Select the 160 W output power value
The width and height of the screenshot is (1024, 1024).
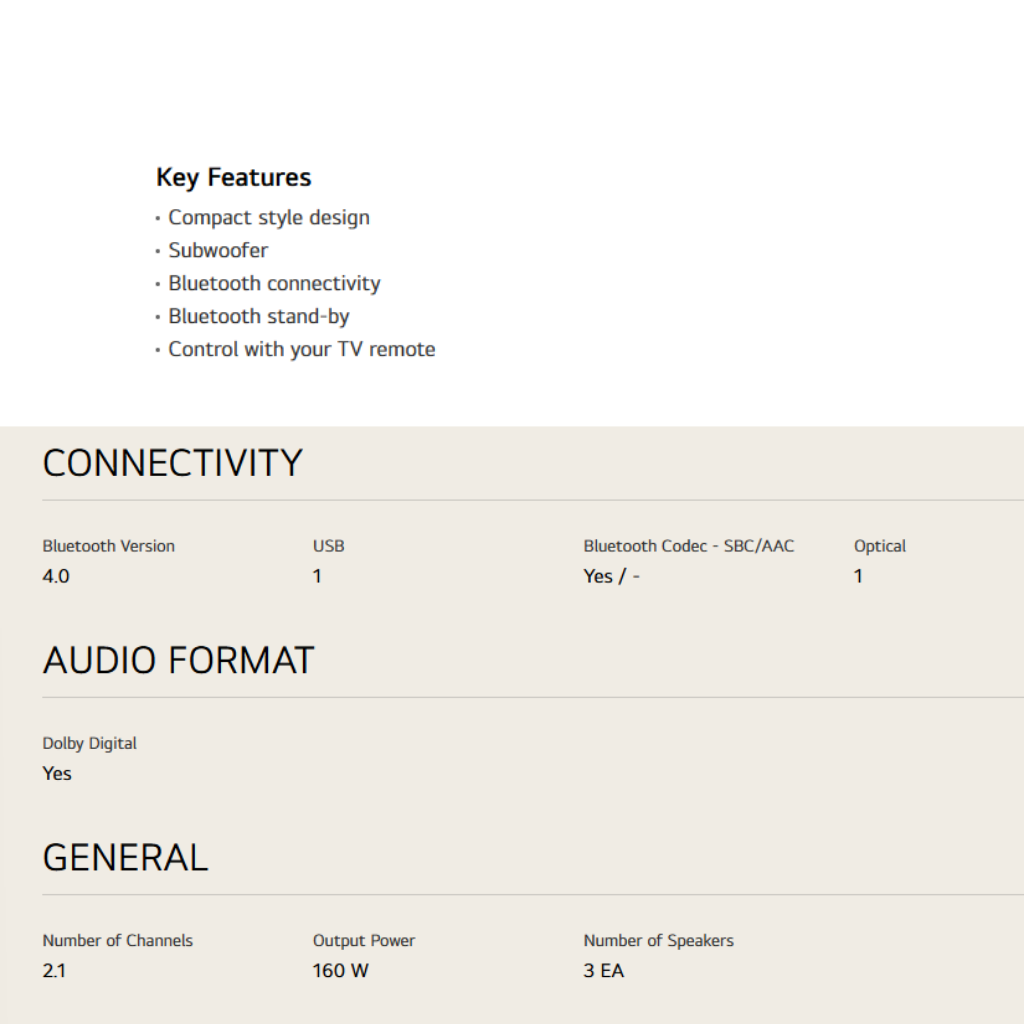(340, 970)
